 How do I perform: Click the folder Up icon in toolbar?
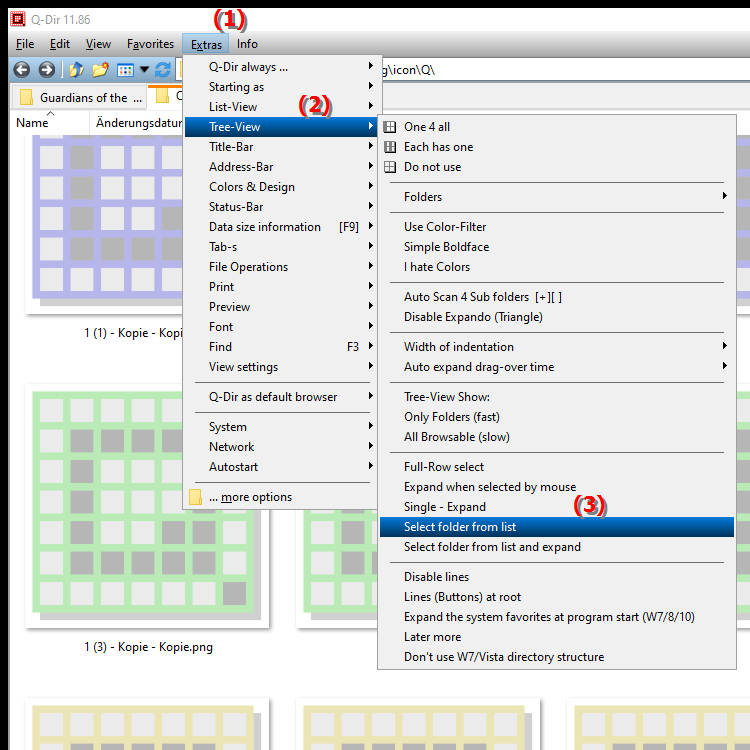tap(76, 70)
